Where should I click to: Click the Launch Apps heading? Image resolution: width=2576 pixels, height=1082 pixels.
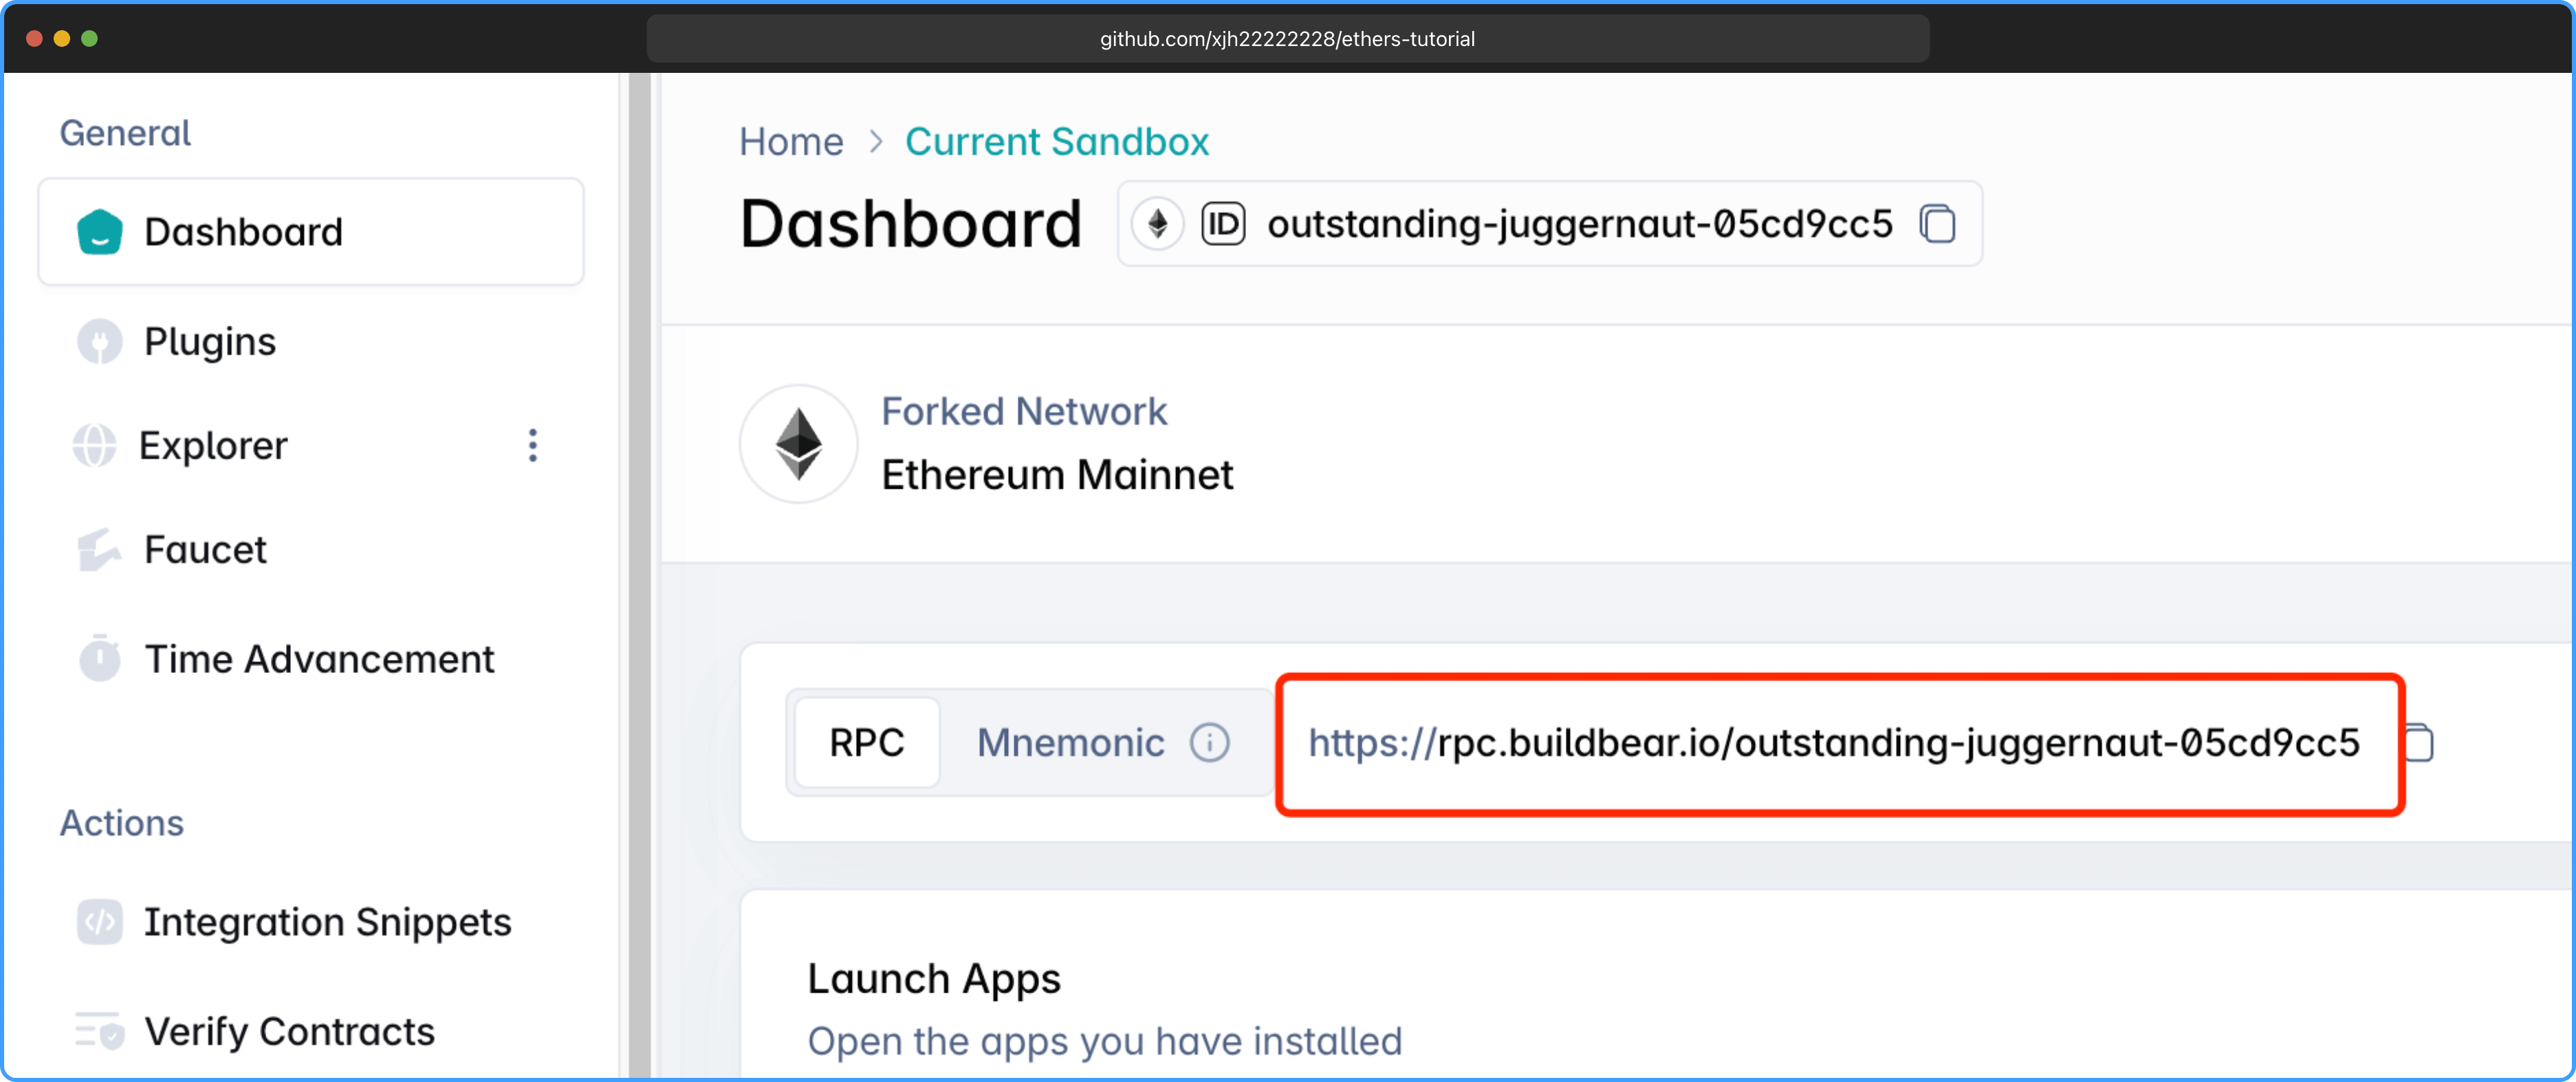pyautogui.click(x=934, y=979)
